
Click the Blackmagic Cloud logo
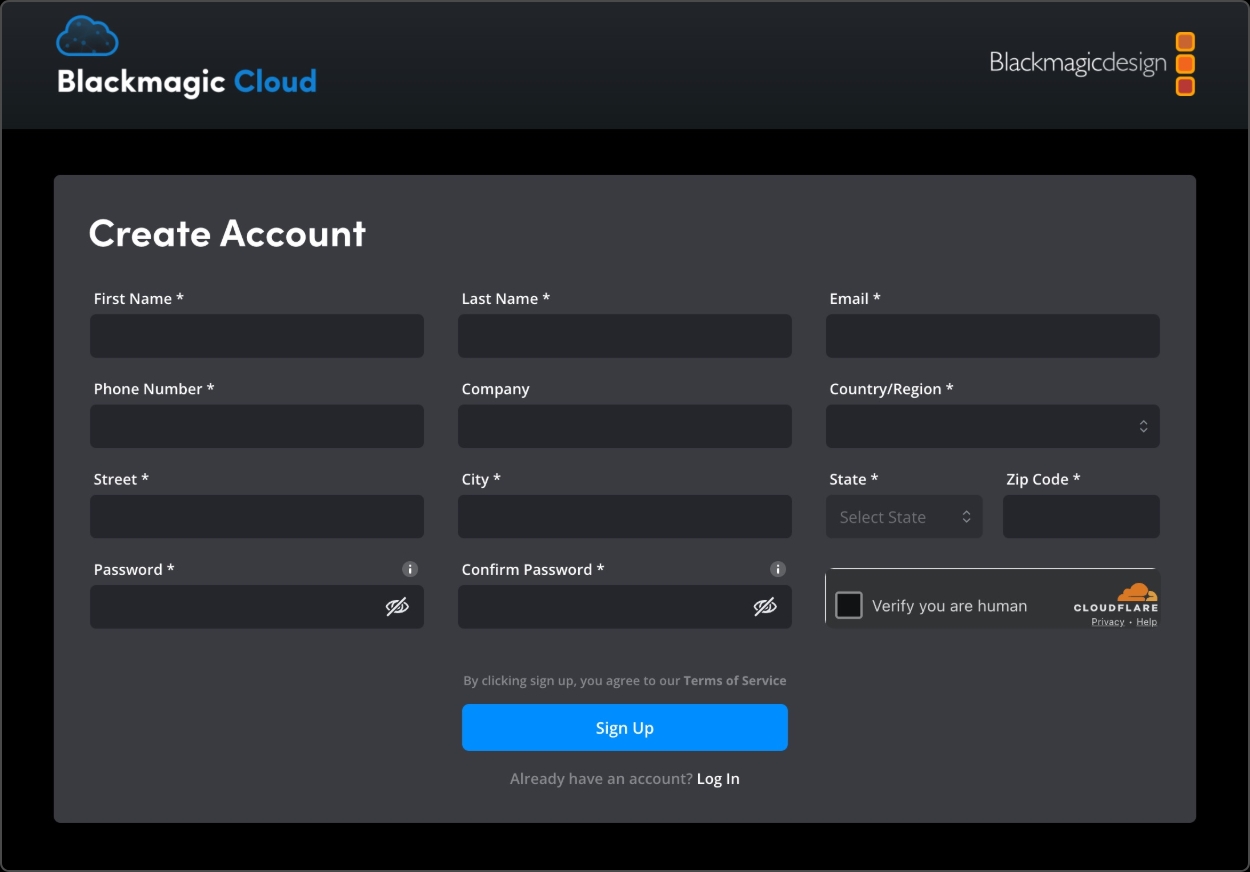(187, 57)
